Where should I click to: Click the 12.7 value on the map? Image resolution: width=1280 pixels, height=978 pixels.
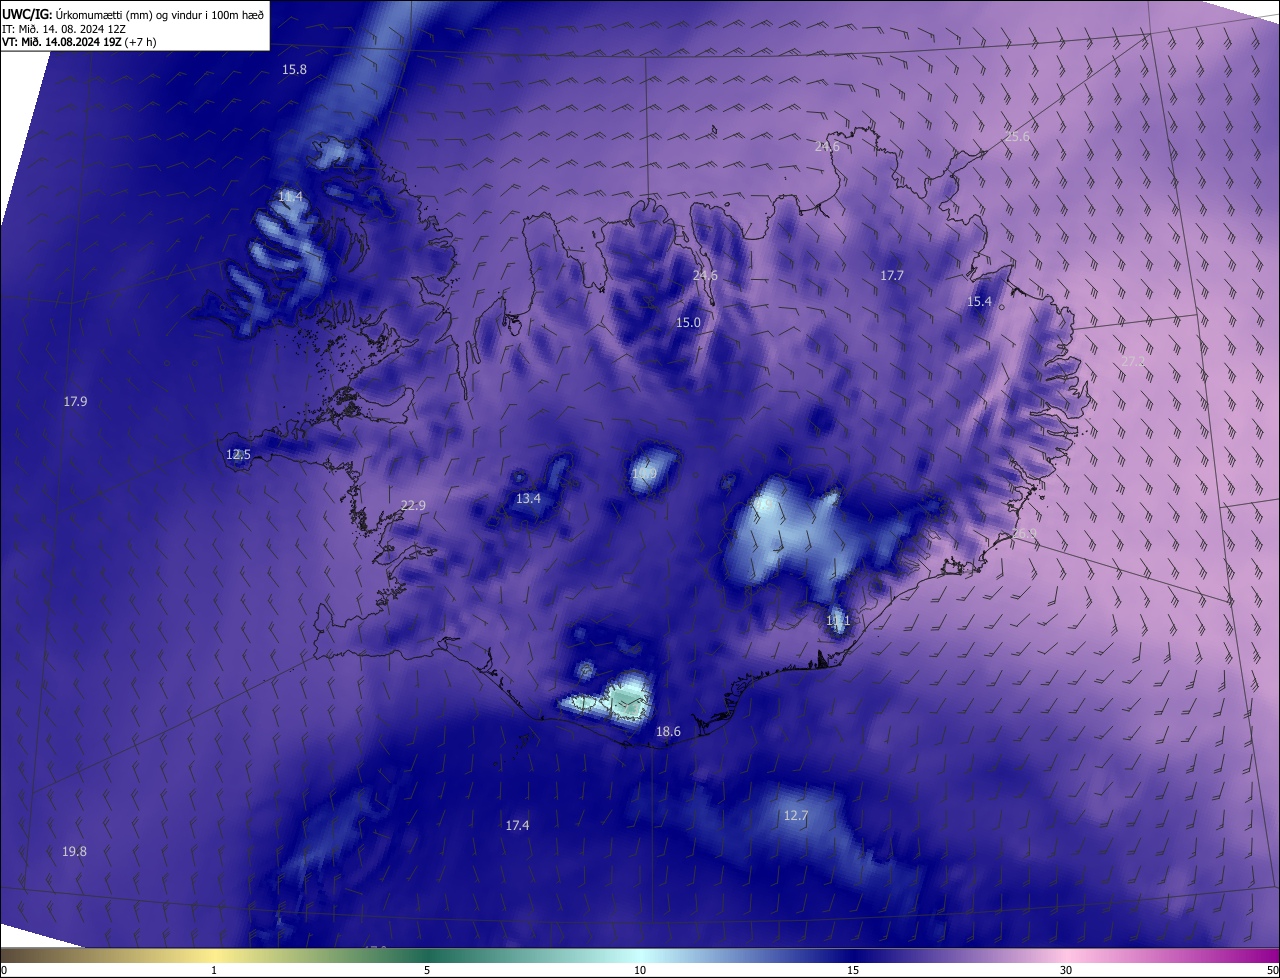pos(795,815)
